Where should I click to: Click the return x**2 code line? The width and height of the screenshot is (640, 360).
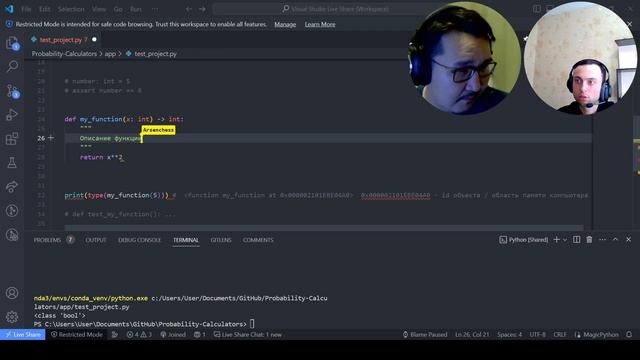[x=101, y=157]
